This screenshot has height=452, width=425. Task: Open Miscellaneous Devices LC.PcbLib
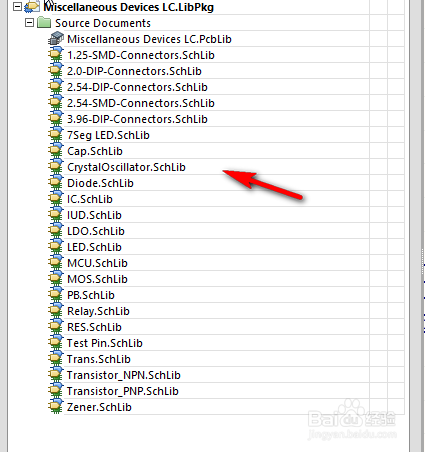click(x=149, y=39)
